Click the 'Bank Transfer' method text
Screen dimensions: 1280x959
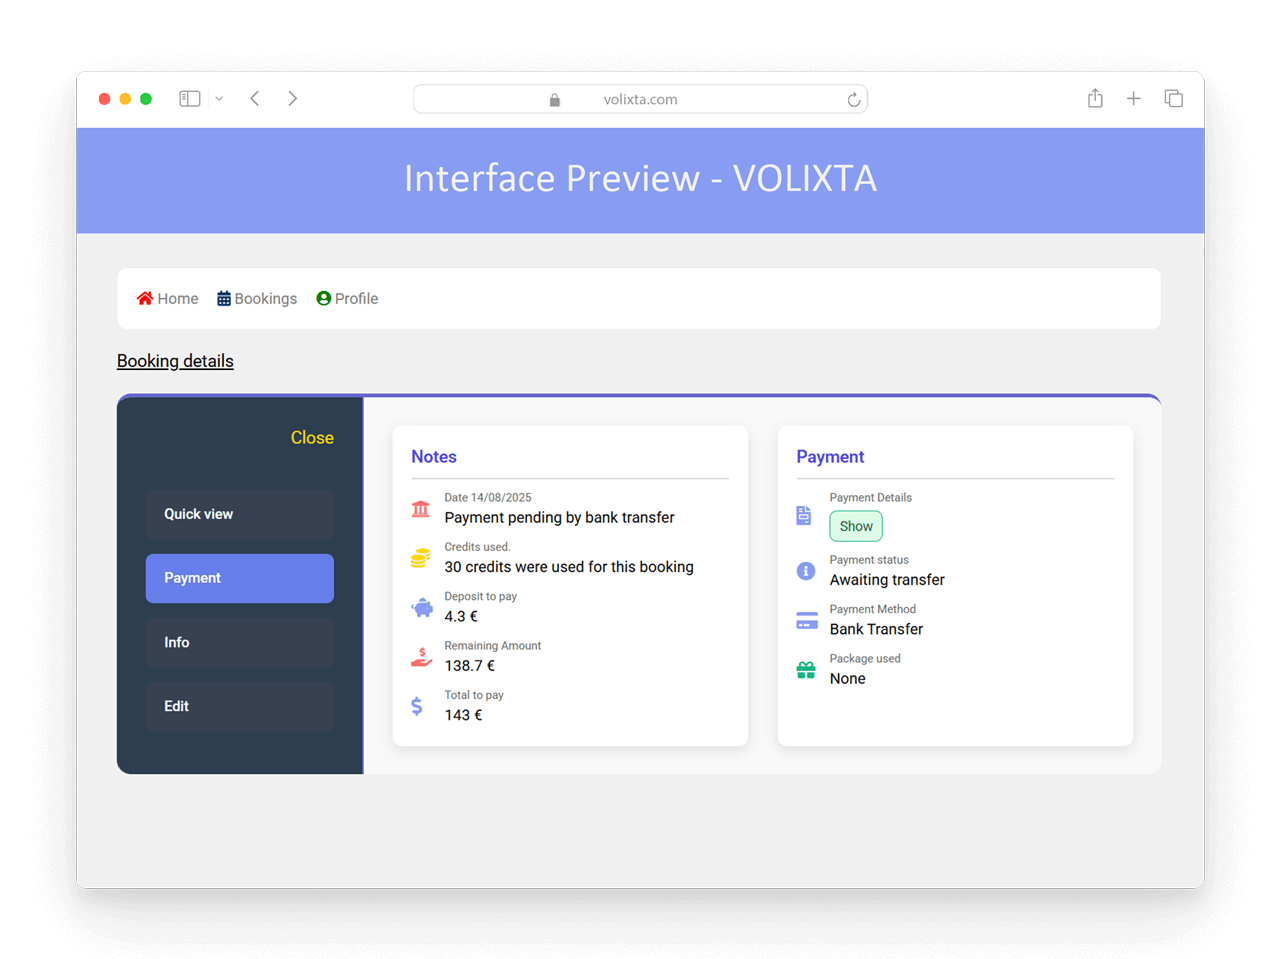point(876,629)
